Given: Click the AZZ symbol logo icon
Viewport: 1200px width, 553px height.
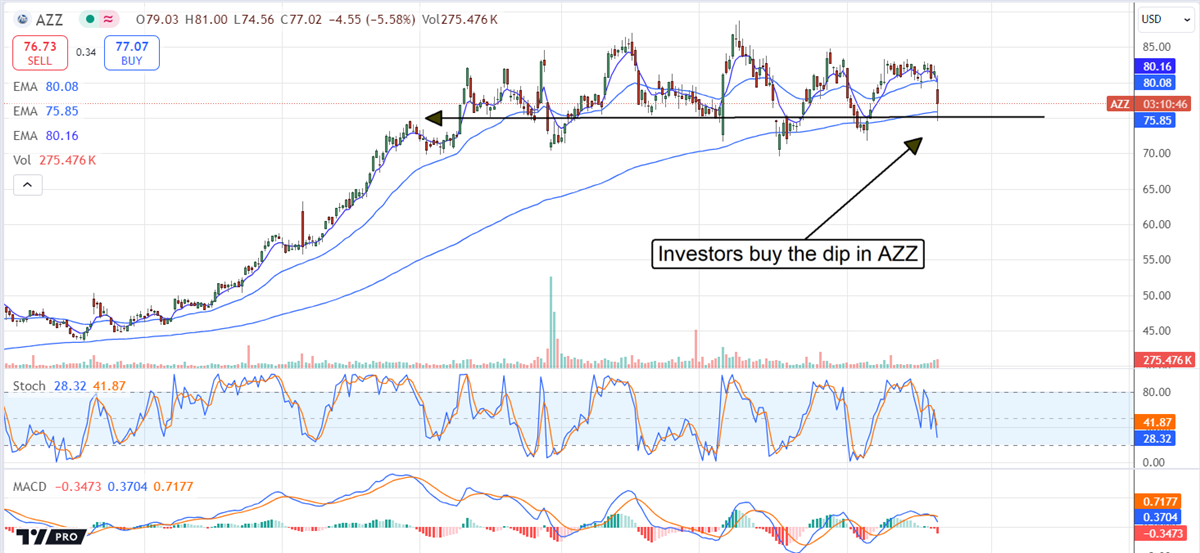Looking at the screenshot, I should pos(20,19).
